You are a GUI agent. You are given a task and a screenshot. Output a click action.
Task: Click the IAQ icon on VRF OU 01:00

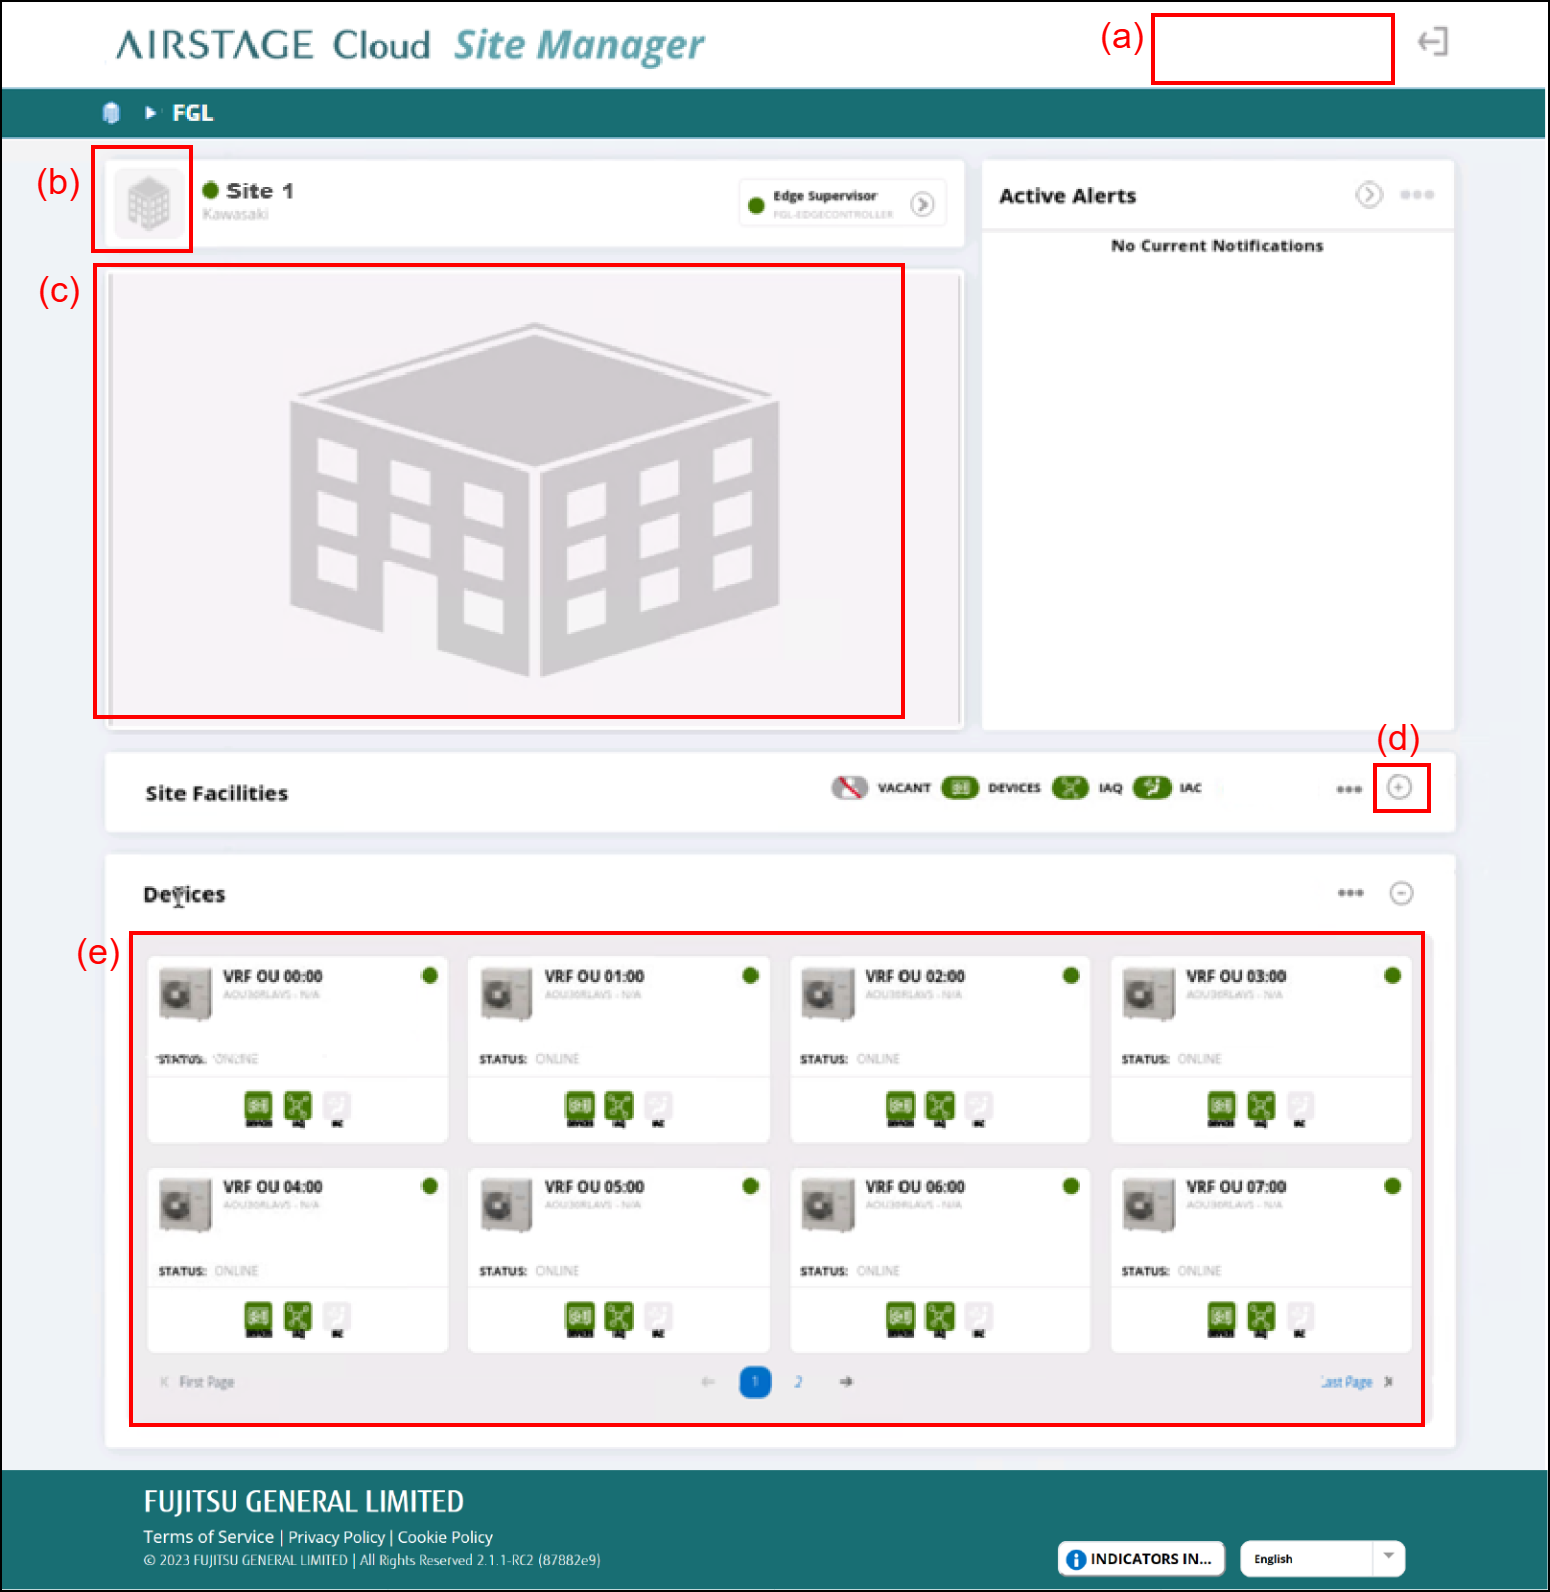click(x=619, y=1107)
